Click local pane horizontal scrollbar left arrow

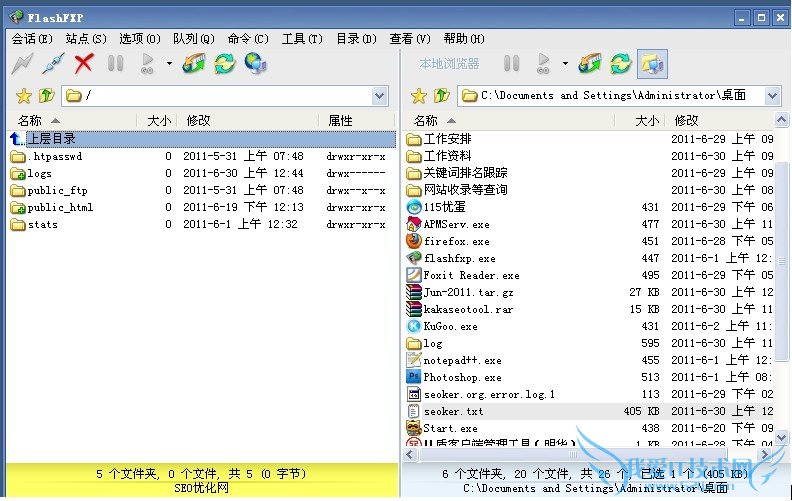pos(410,455)
